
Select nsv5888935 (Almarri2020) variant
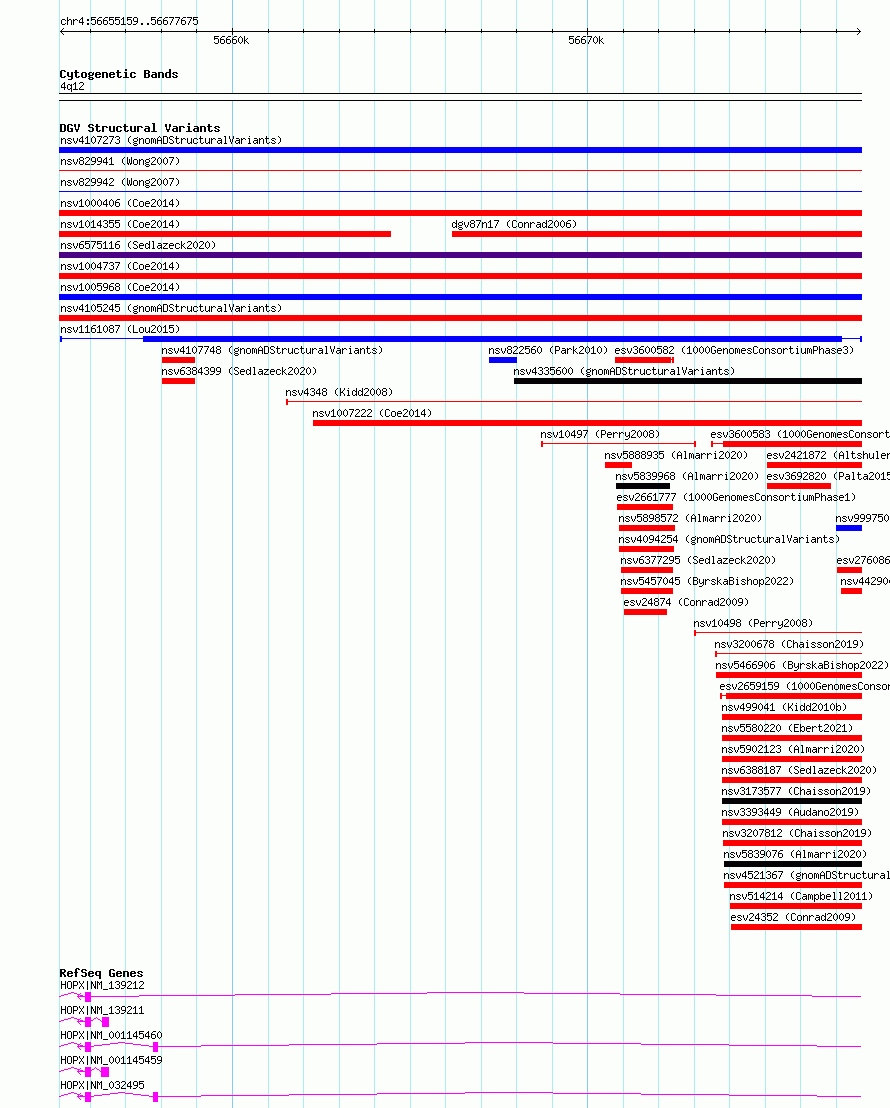click(x=676, y=456)
